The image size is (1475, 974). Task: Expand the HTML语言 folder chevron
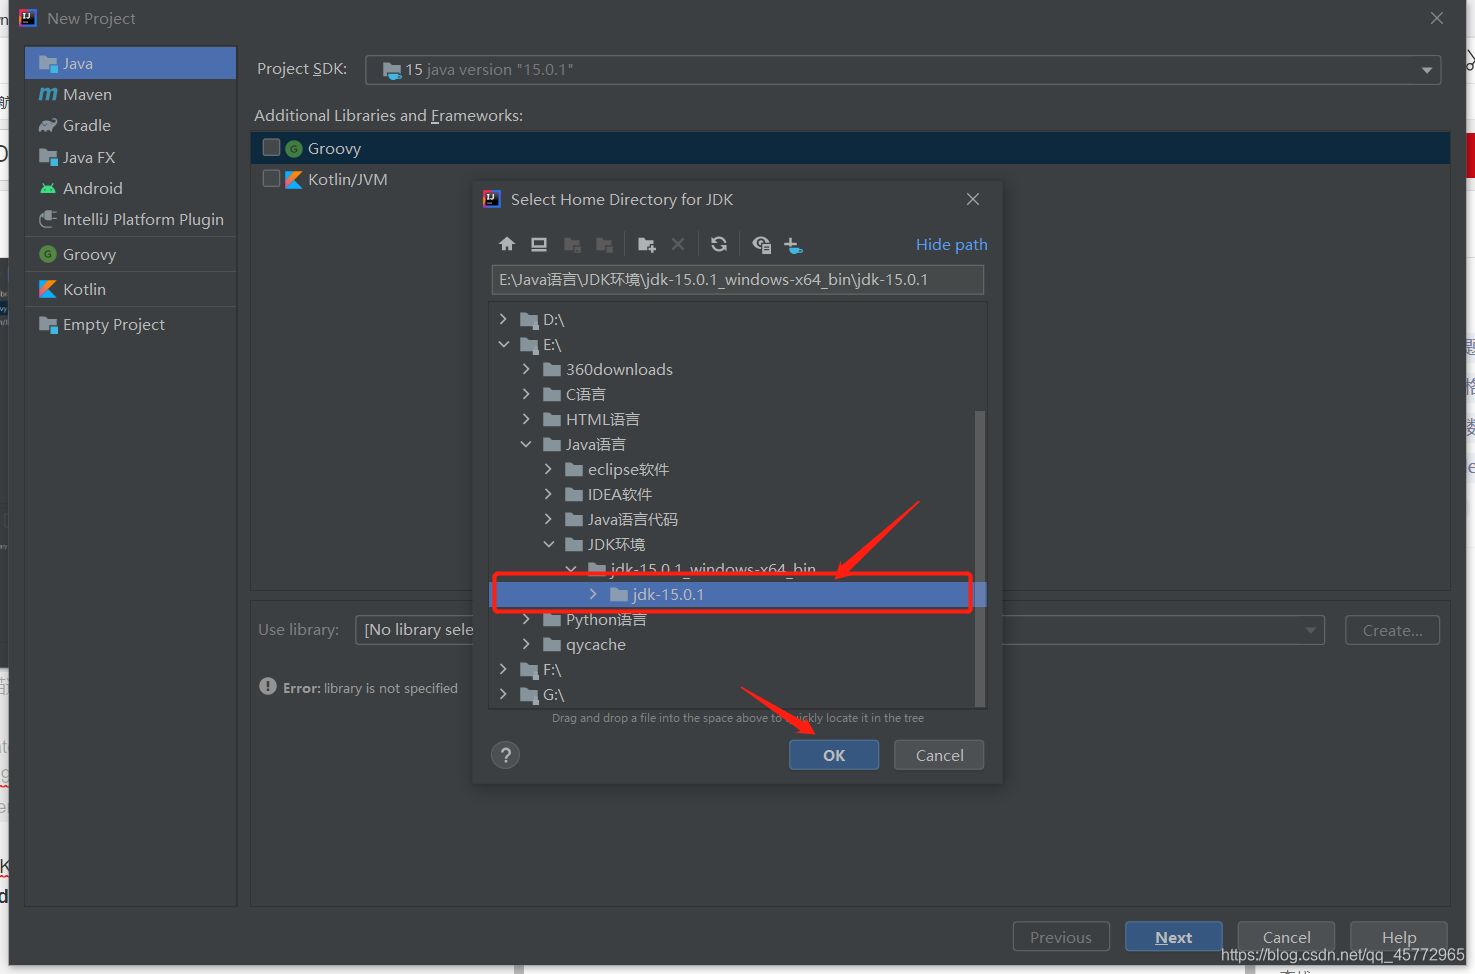click(x=526, y=419)
